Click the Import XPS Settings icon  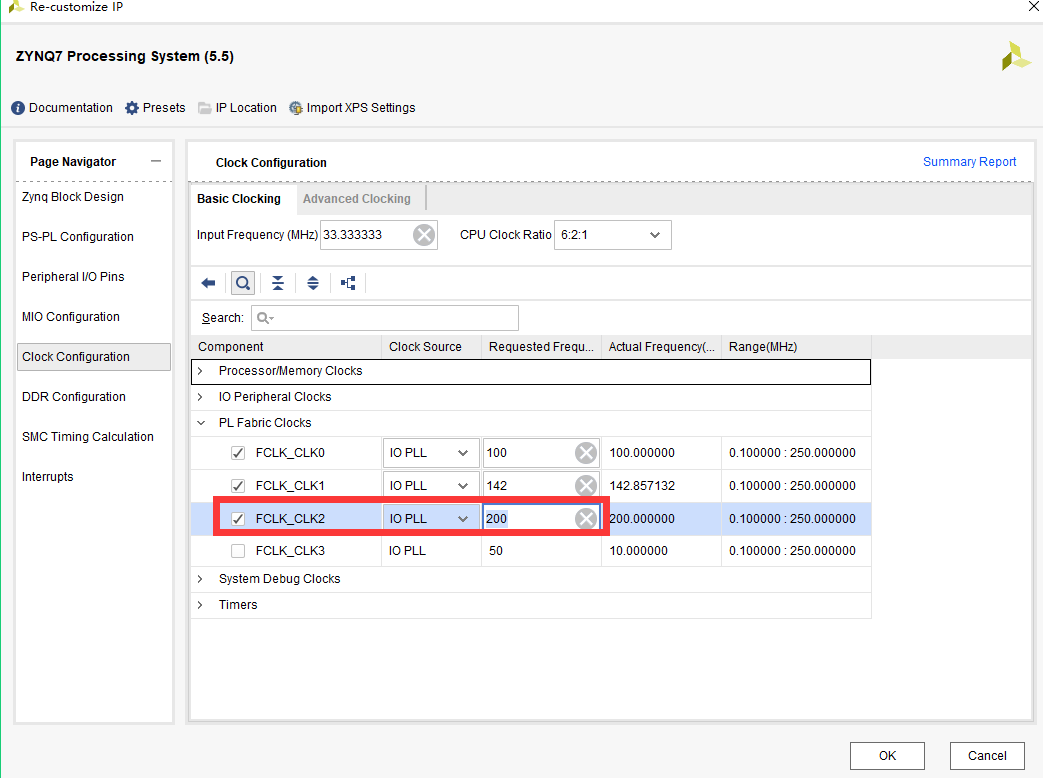(295, 108)
